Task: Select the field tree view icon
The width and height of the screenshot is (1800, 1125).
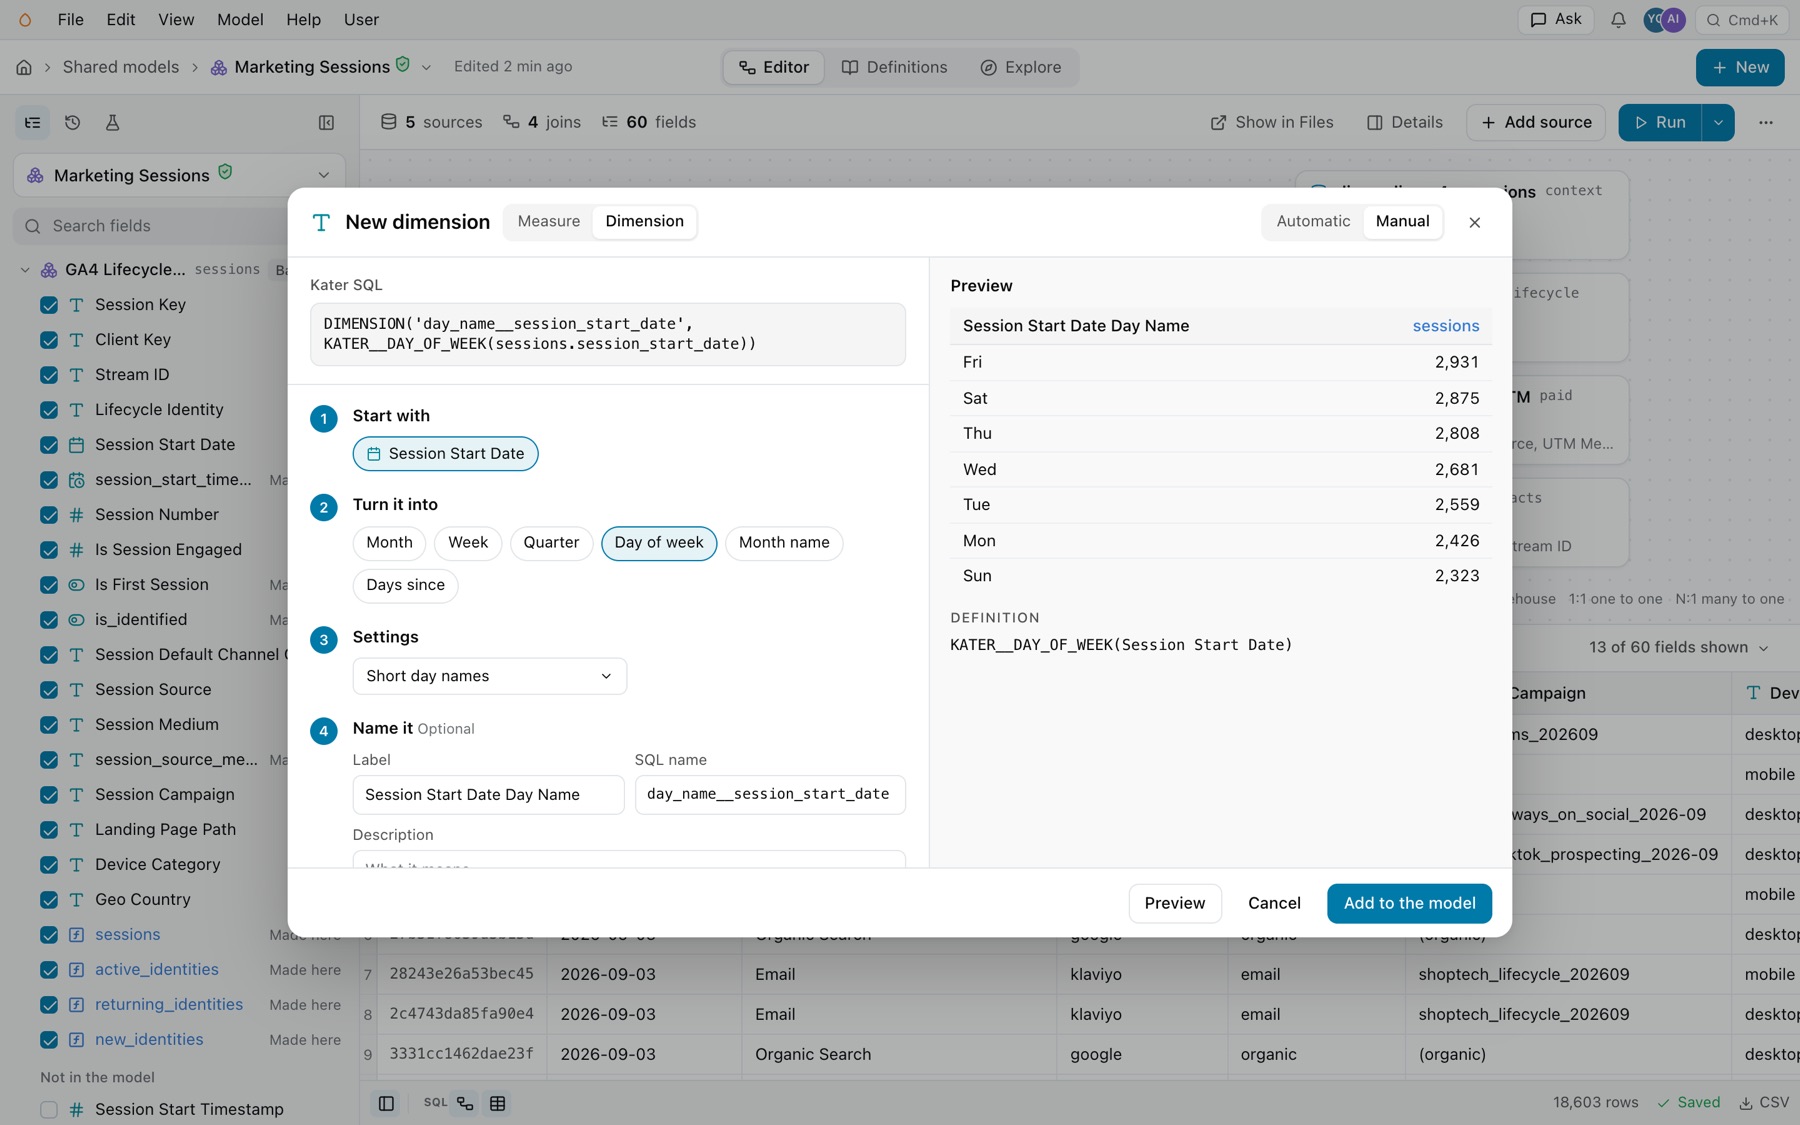Action: click(x=33, y=122)
